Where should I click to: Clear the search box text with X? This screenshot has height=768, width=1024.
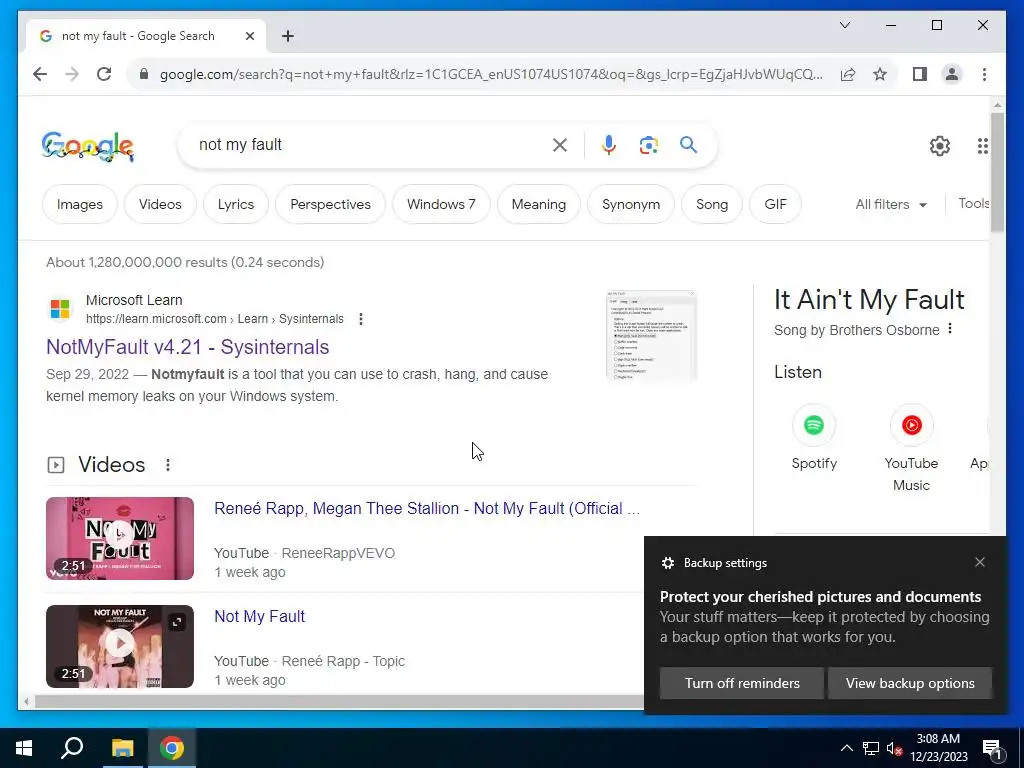click(560, 145)
